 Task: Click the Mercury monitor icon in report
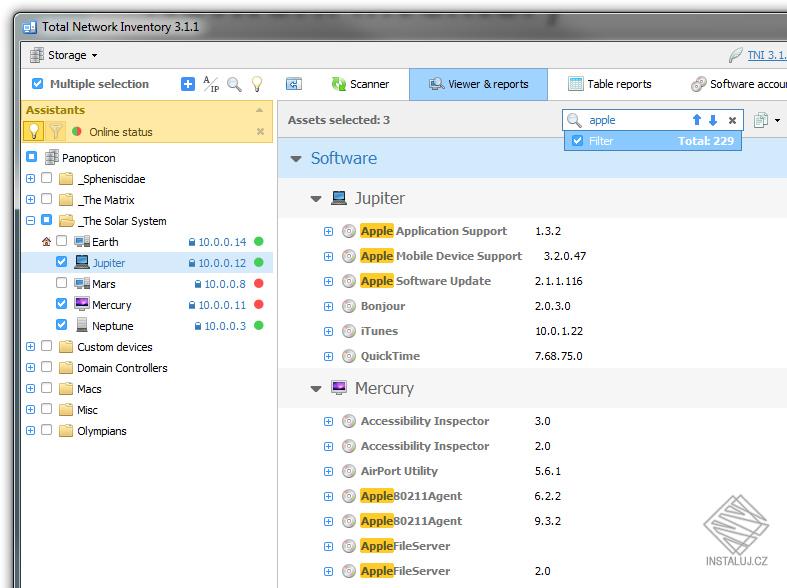(339, 387)
